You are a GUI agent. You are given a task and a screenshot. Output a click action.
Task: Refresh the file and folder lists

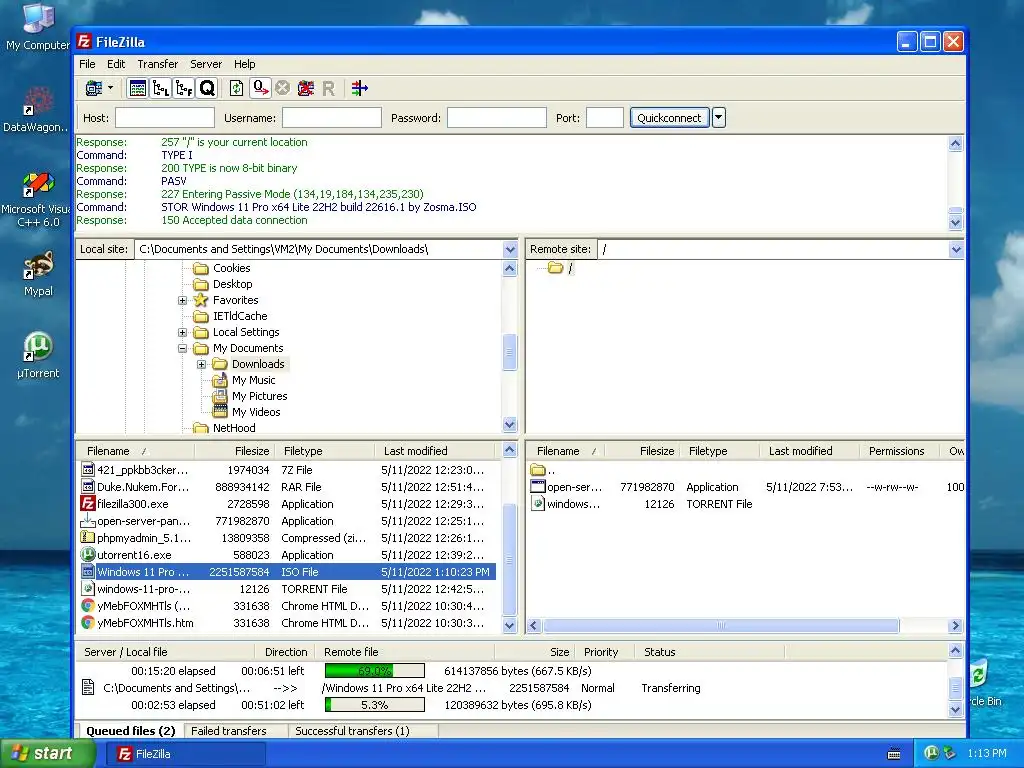tap(236, 88)
